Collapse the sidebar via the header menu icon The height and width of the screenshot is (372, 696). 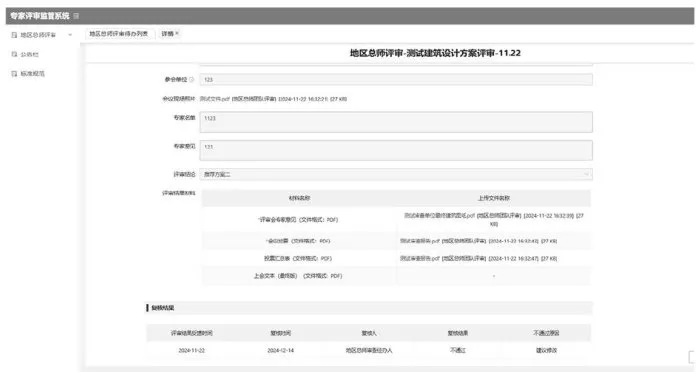(x=76, y=16)
